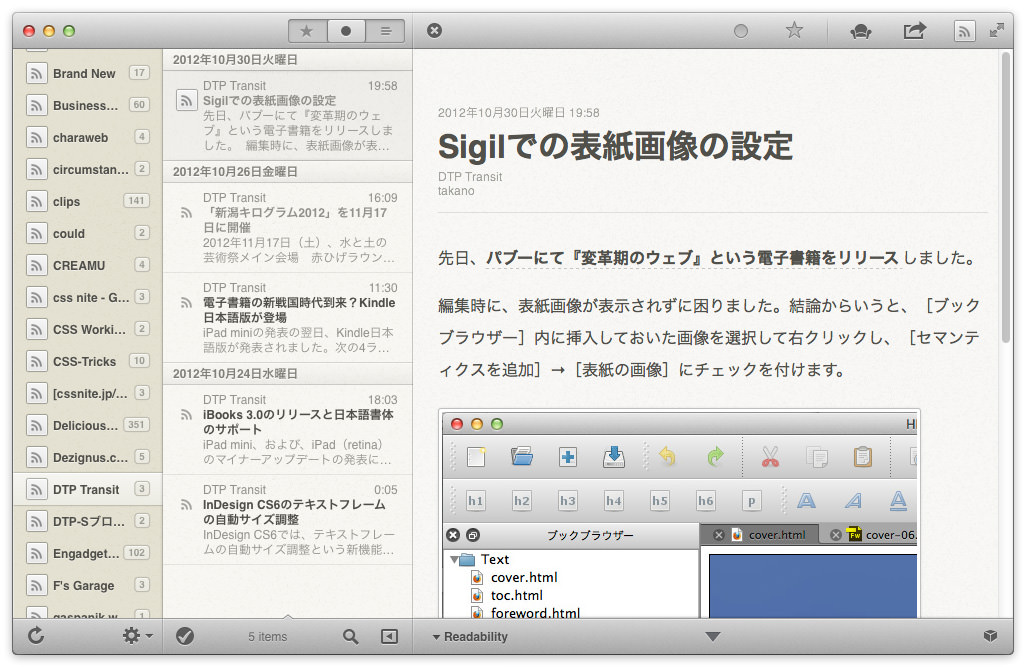Viewport: 1026px width, 667px height.
Task: Select the DTP Transit feed in sidebar
Action: pyautogui.click(x=88, y=490)
